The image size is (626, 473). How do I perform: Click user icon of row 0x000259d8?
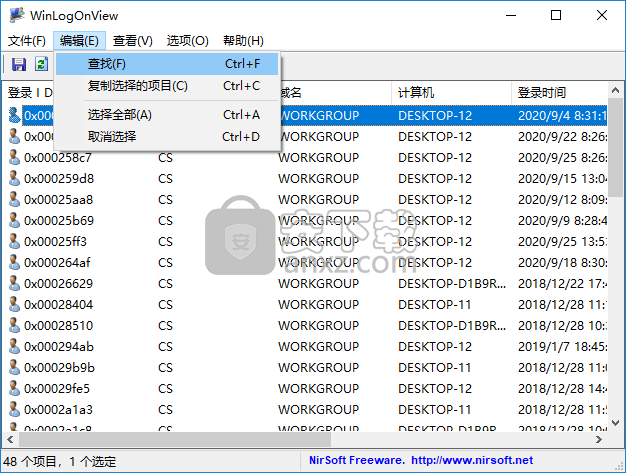(x=14, y=178)
